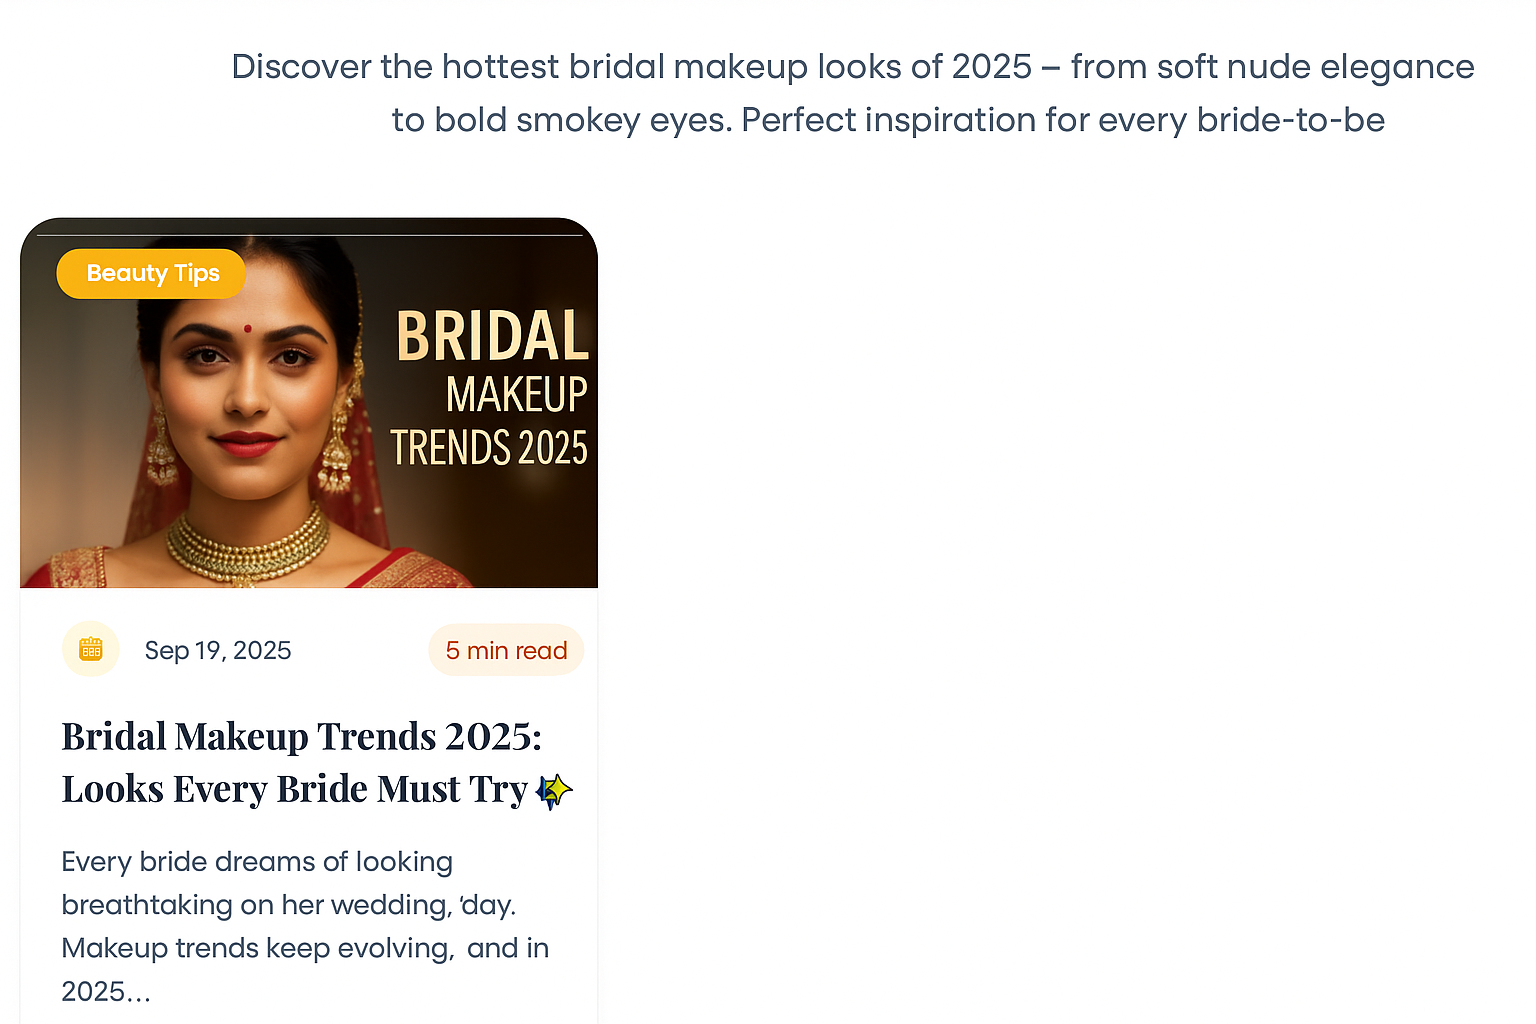
Task: Select the sparkle emoji in the article title
Action: [552, 789]
